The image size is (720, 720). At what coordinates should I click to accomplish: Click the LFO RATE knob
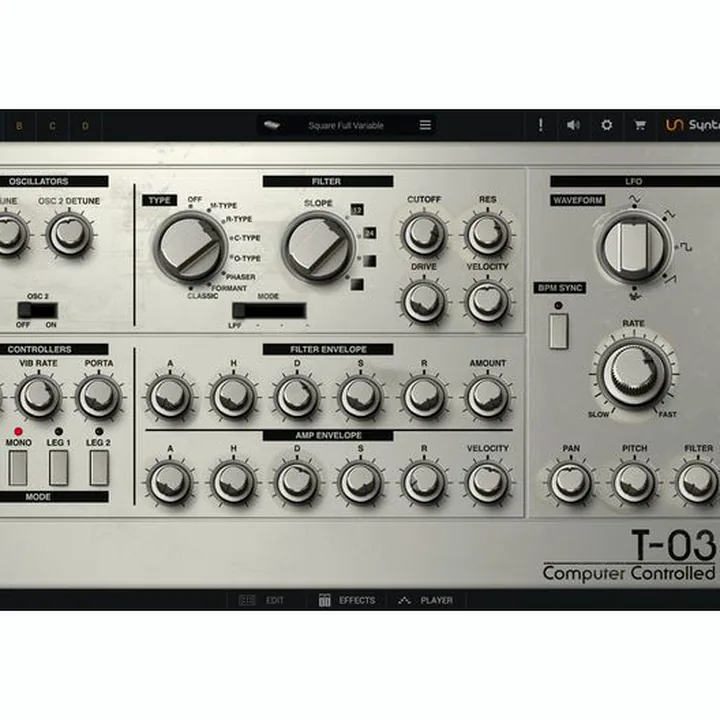click(x=634, y=374)
